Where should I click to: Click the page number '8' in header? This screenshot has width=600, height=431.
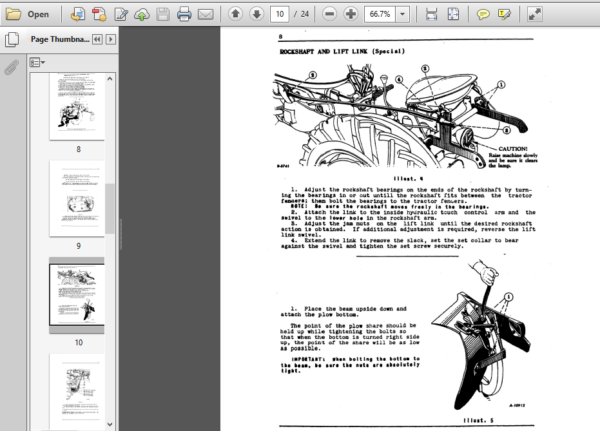tap(280, 37)
